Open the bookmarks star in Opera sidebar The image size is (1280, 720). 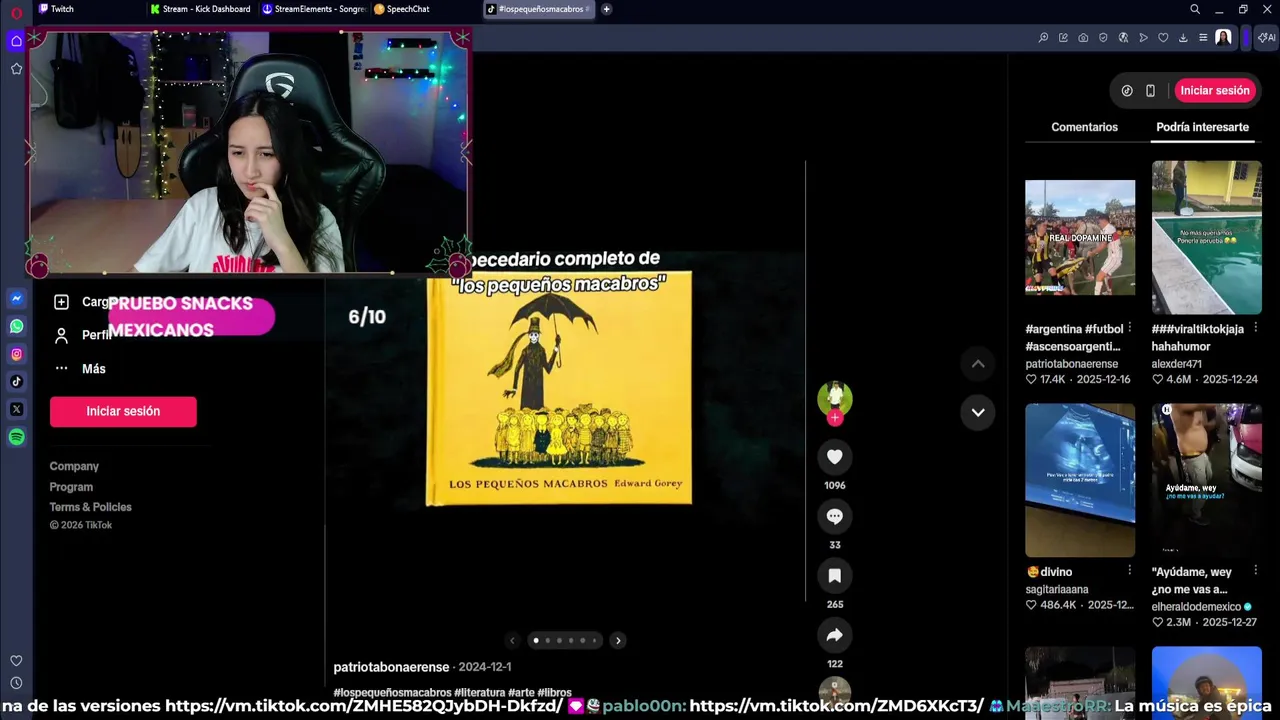coord(16,69)
